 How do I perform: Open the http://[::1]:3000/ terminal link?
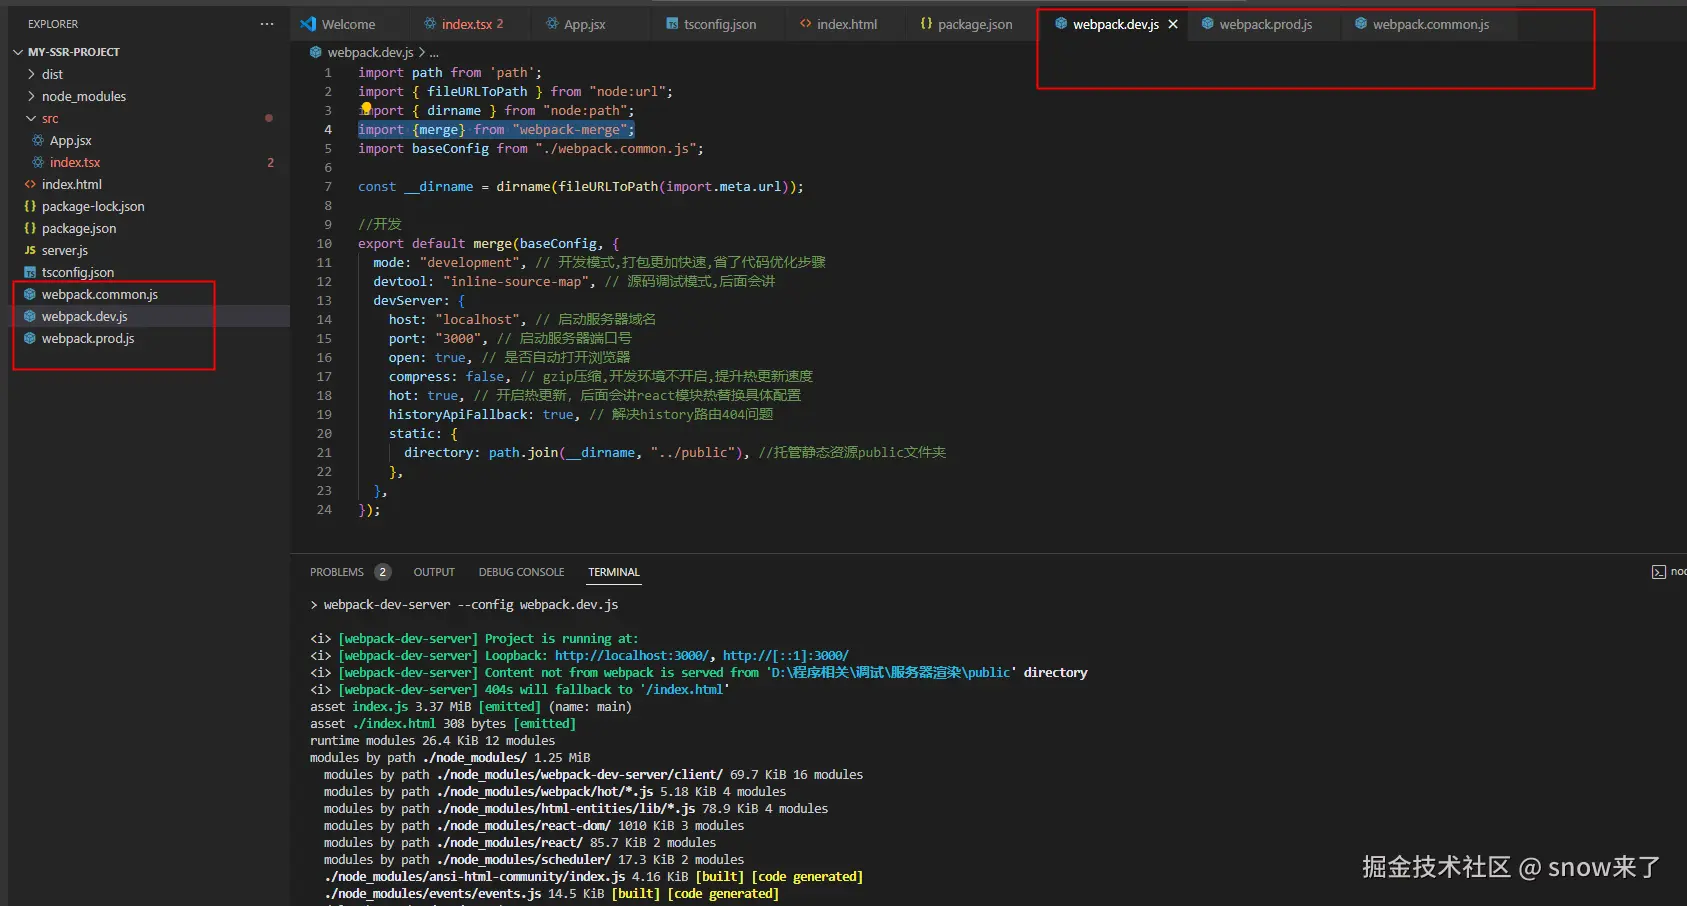click(x=786, y=656)
